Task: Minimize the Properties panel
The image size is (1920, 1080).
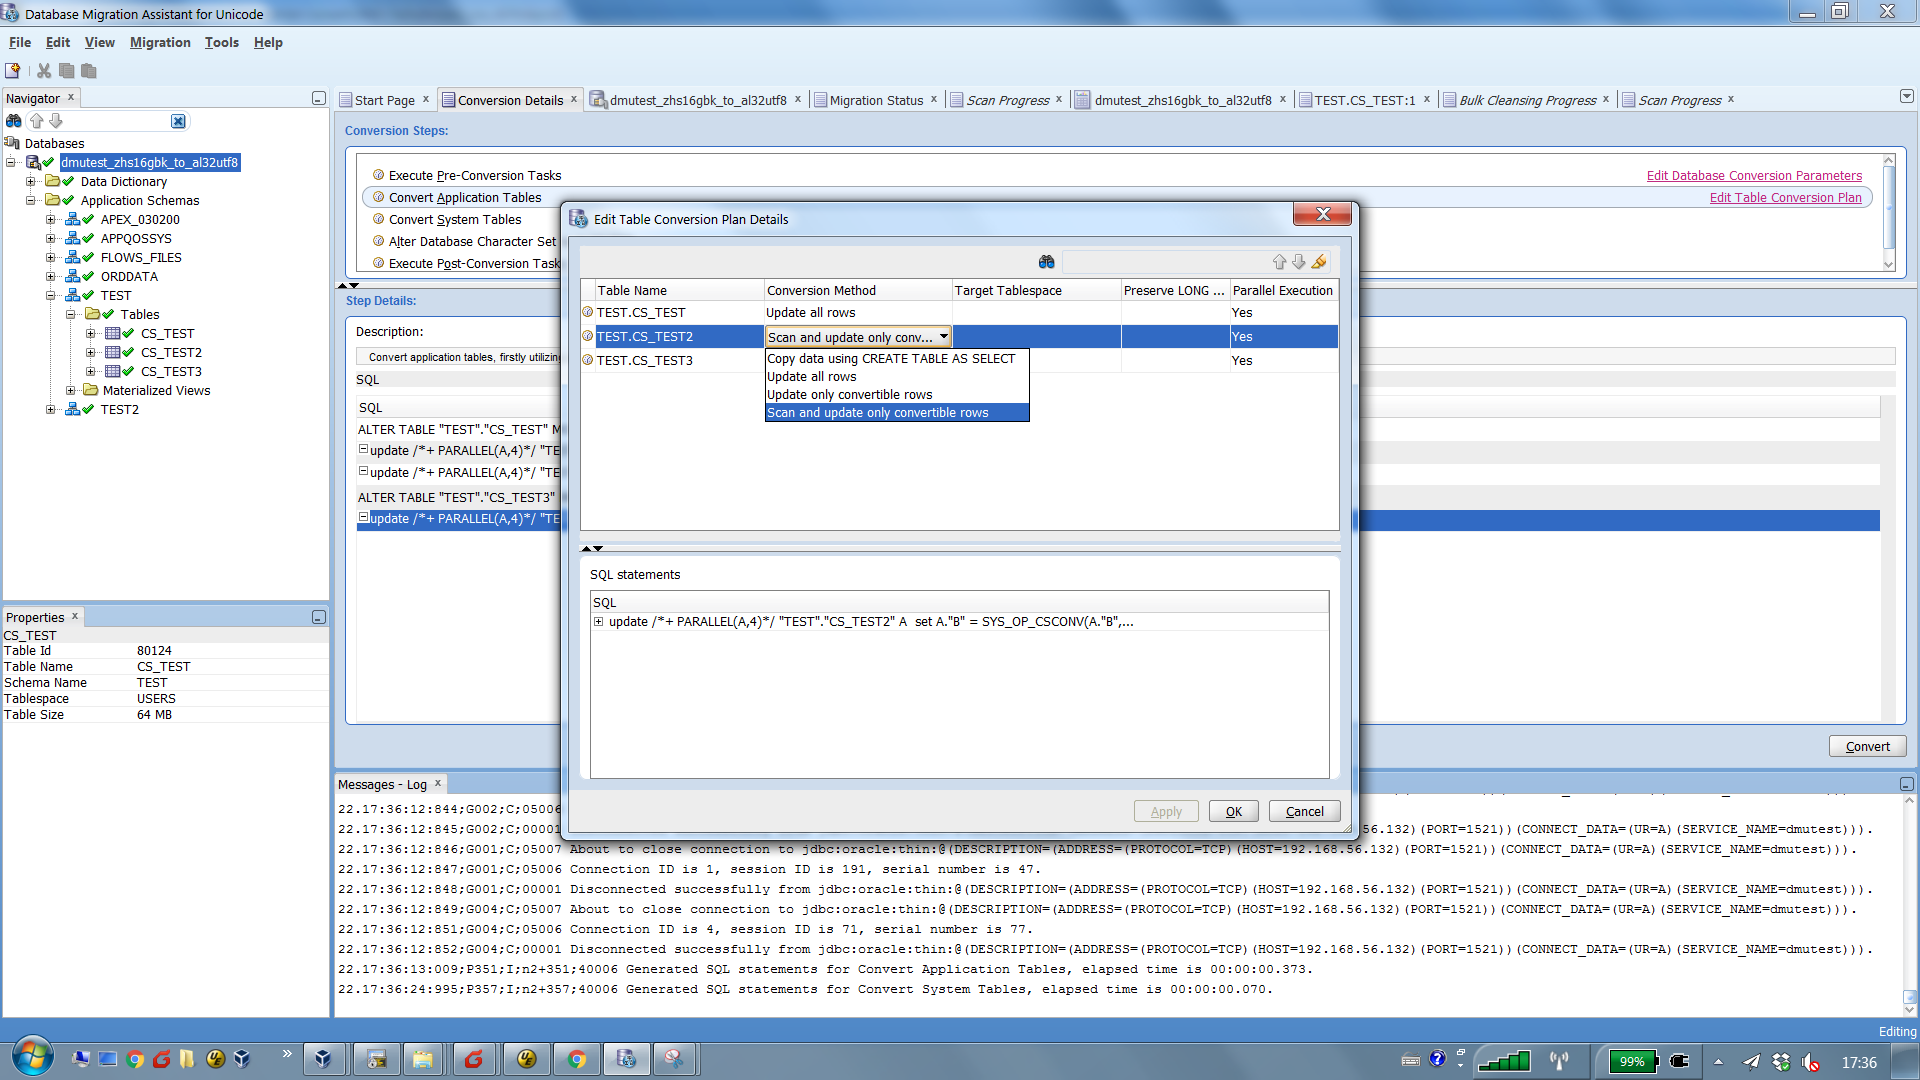Action: [319, 617]
